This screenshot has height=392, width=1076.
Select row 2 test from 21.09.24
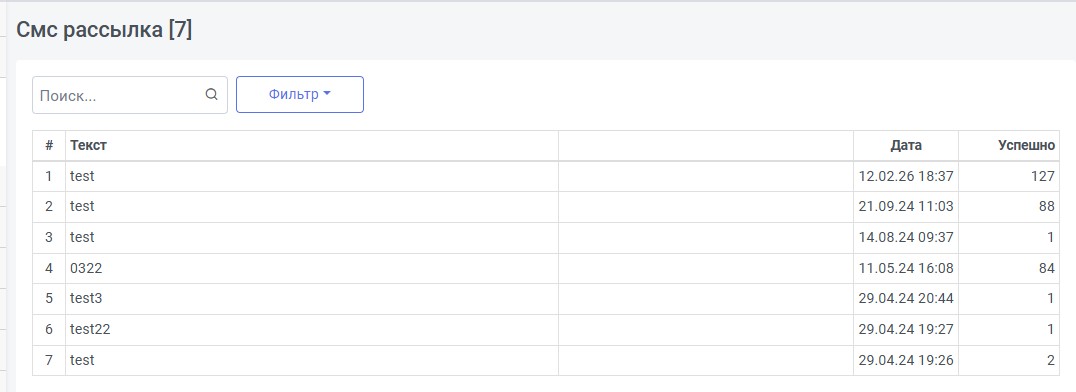pos(546,207)
